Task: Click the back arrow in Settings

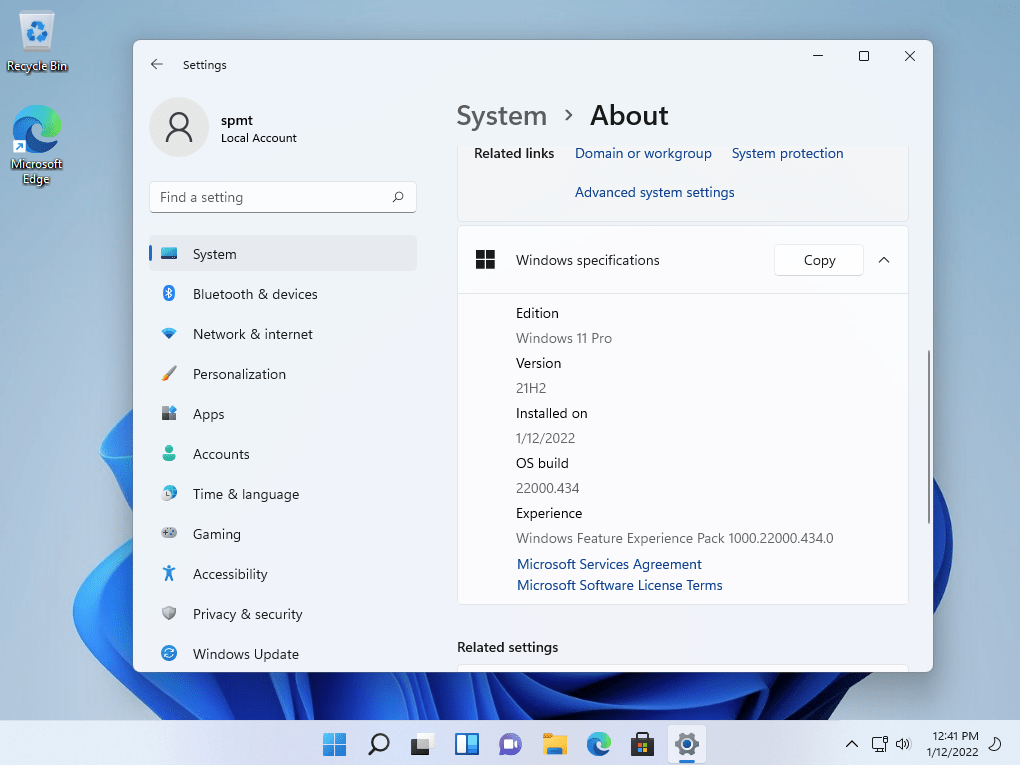Action: (x=157, y=64)
